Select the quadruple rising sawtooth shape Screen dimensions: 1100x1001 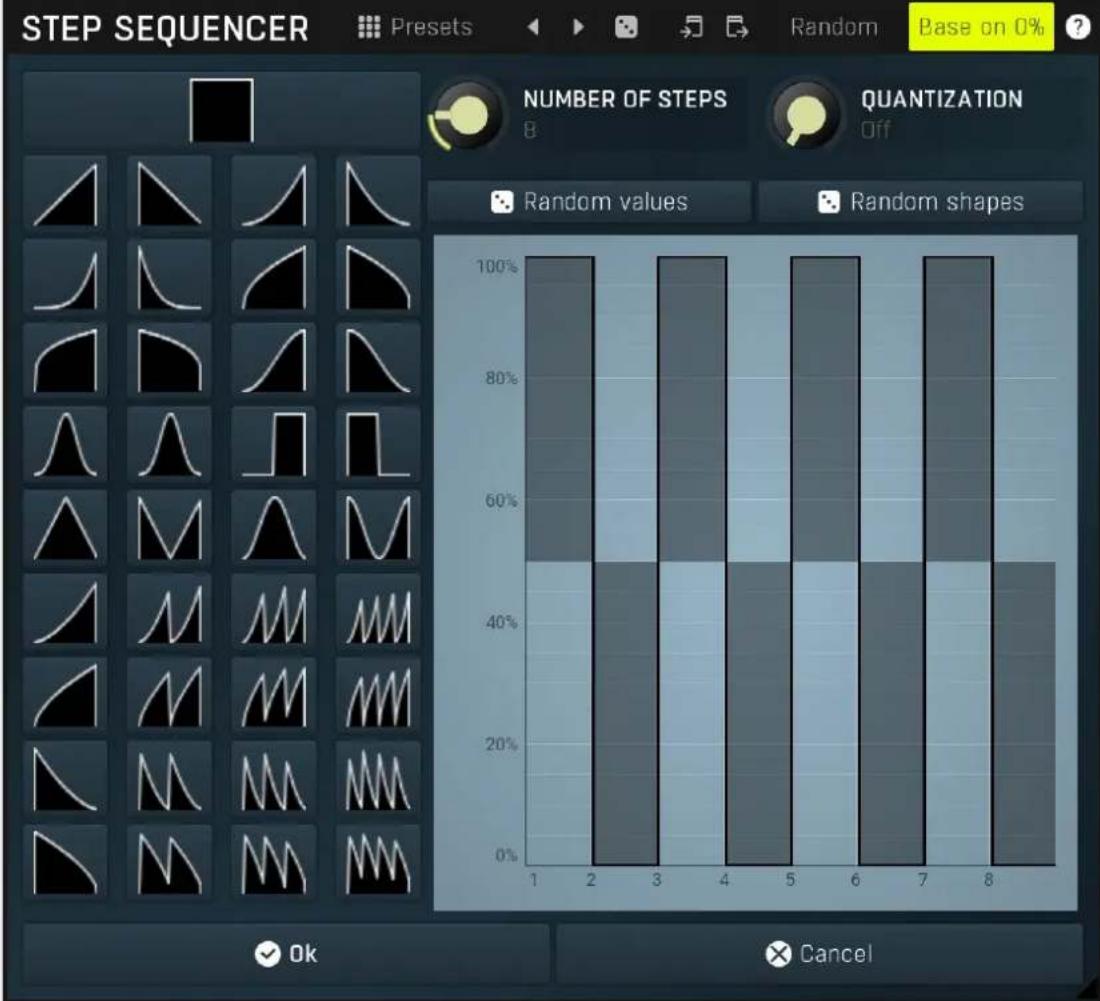[377, 612]
